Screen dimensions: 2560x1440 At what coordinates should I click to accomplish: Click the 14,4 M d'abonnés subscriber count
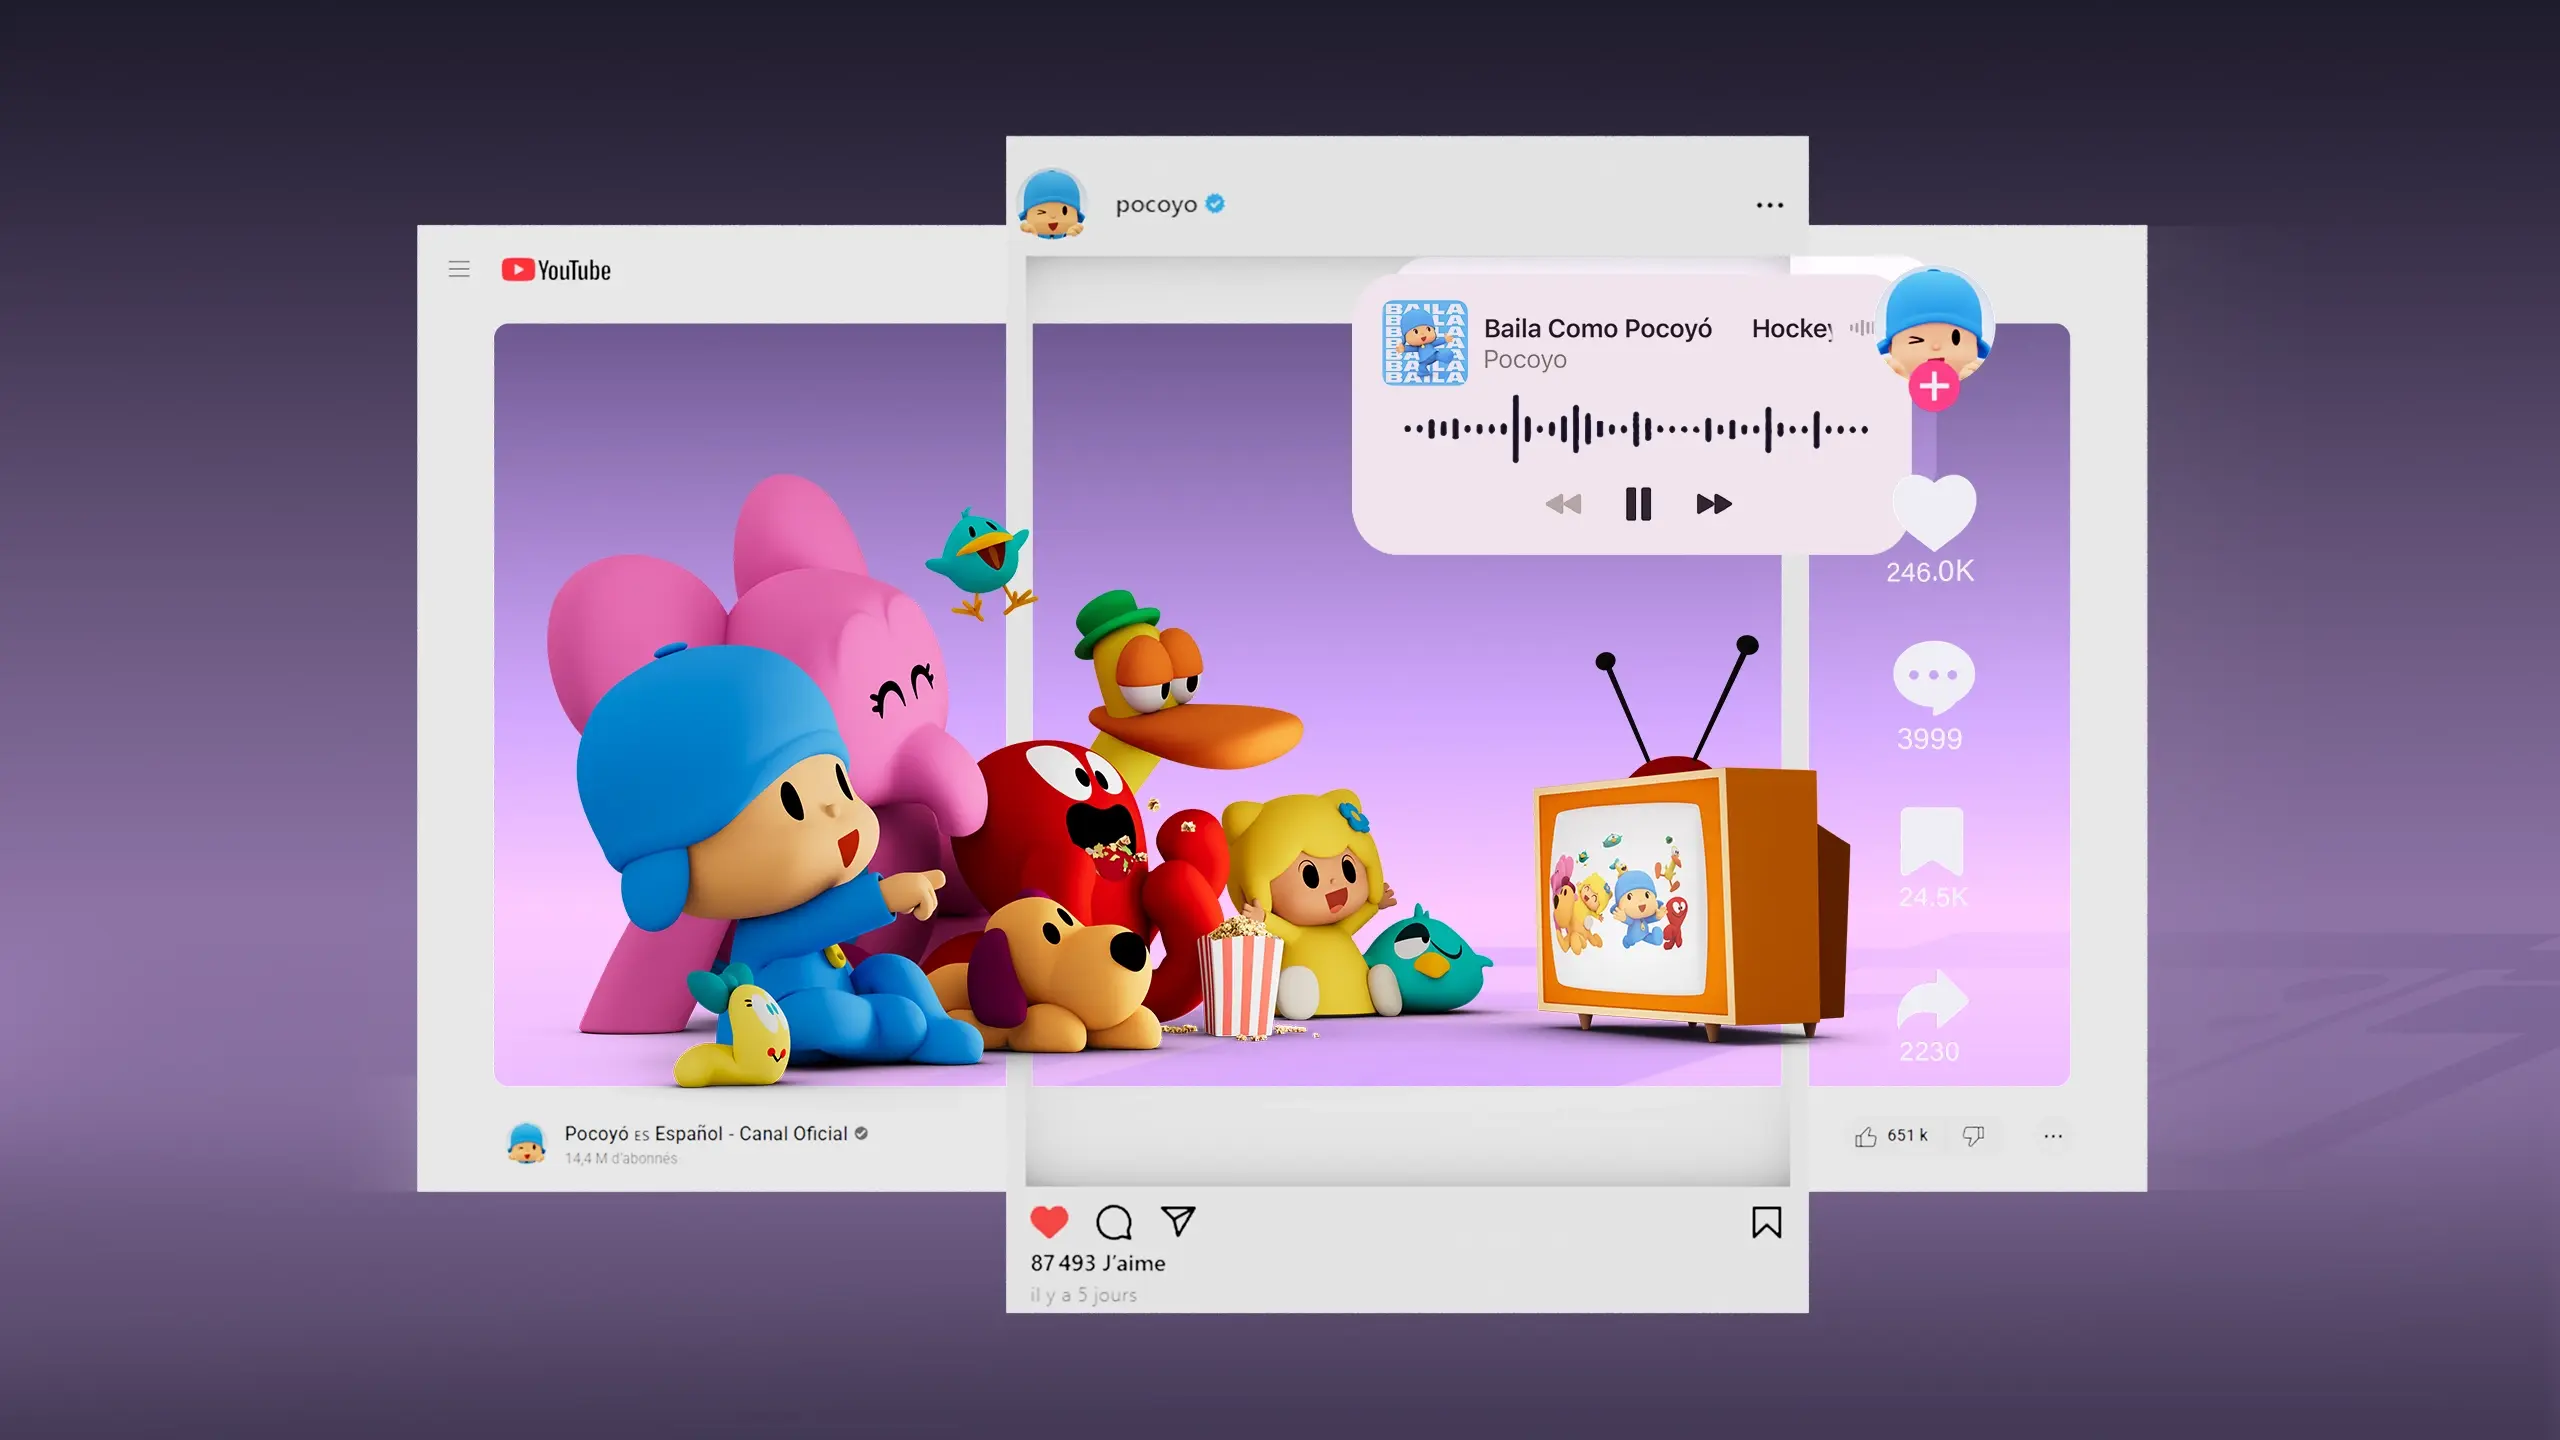620,1159
